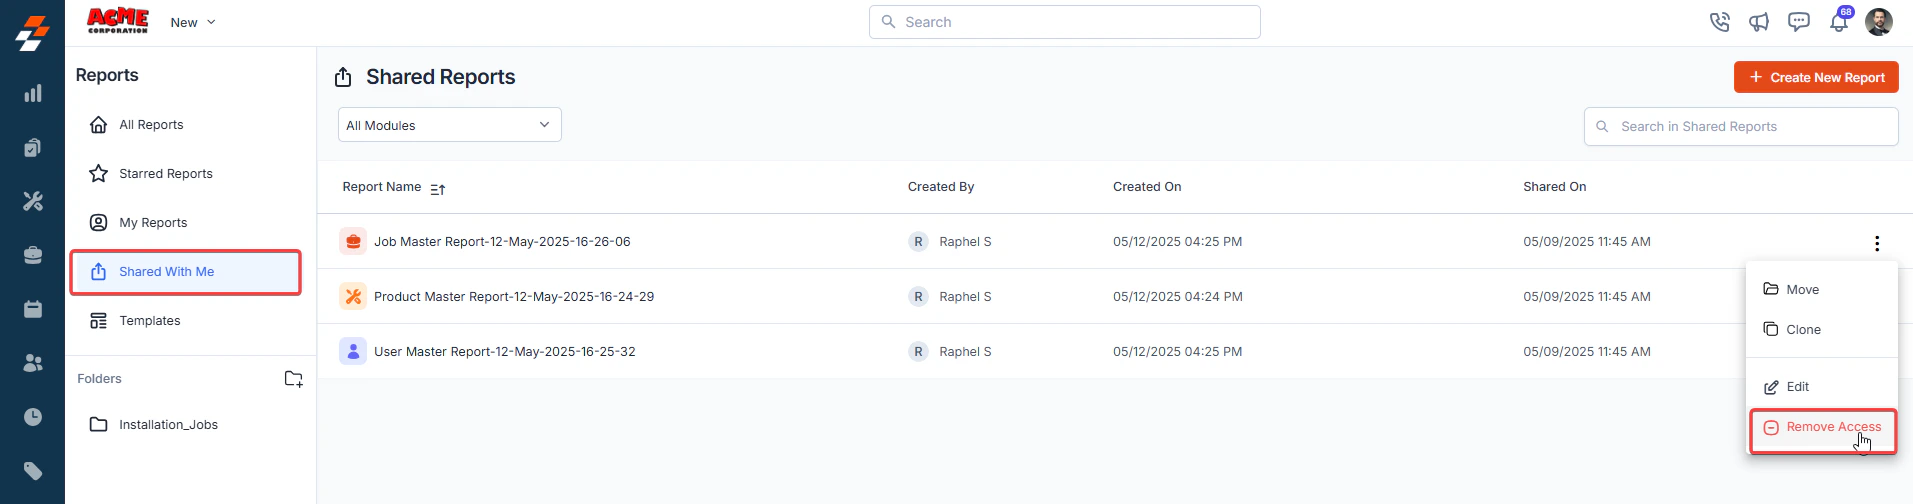The image size is (1913, 504).
Task: Open the users group sidebar icon
Action: (x=33, y=363)
